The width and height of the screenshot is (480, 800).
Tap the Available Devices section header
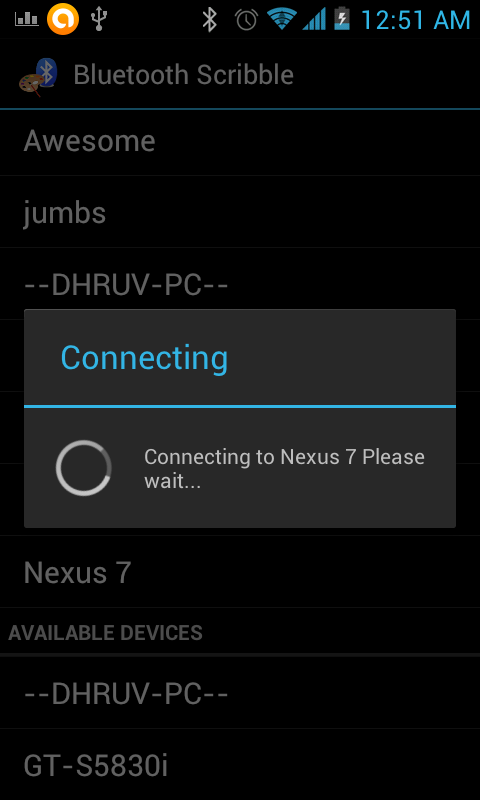pos(106,633)
